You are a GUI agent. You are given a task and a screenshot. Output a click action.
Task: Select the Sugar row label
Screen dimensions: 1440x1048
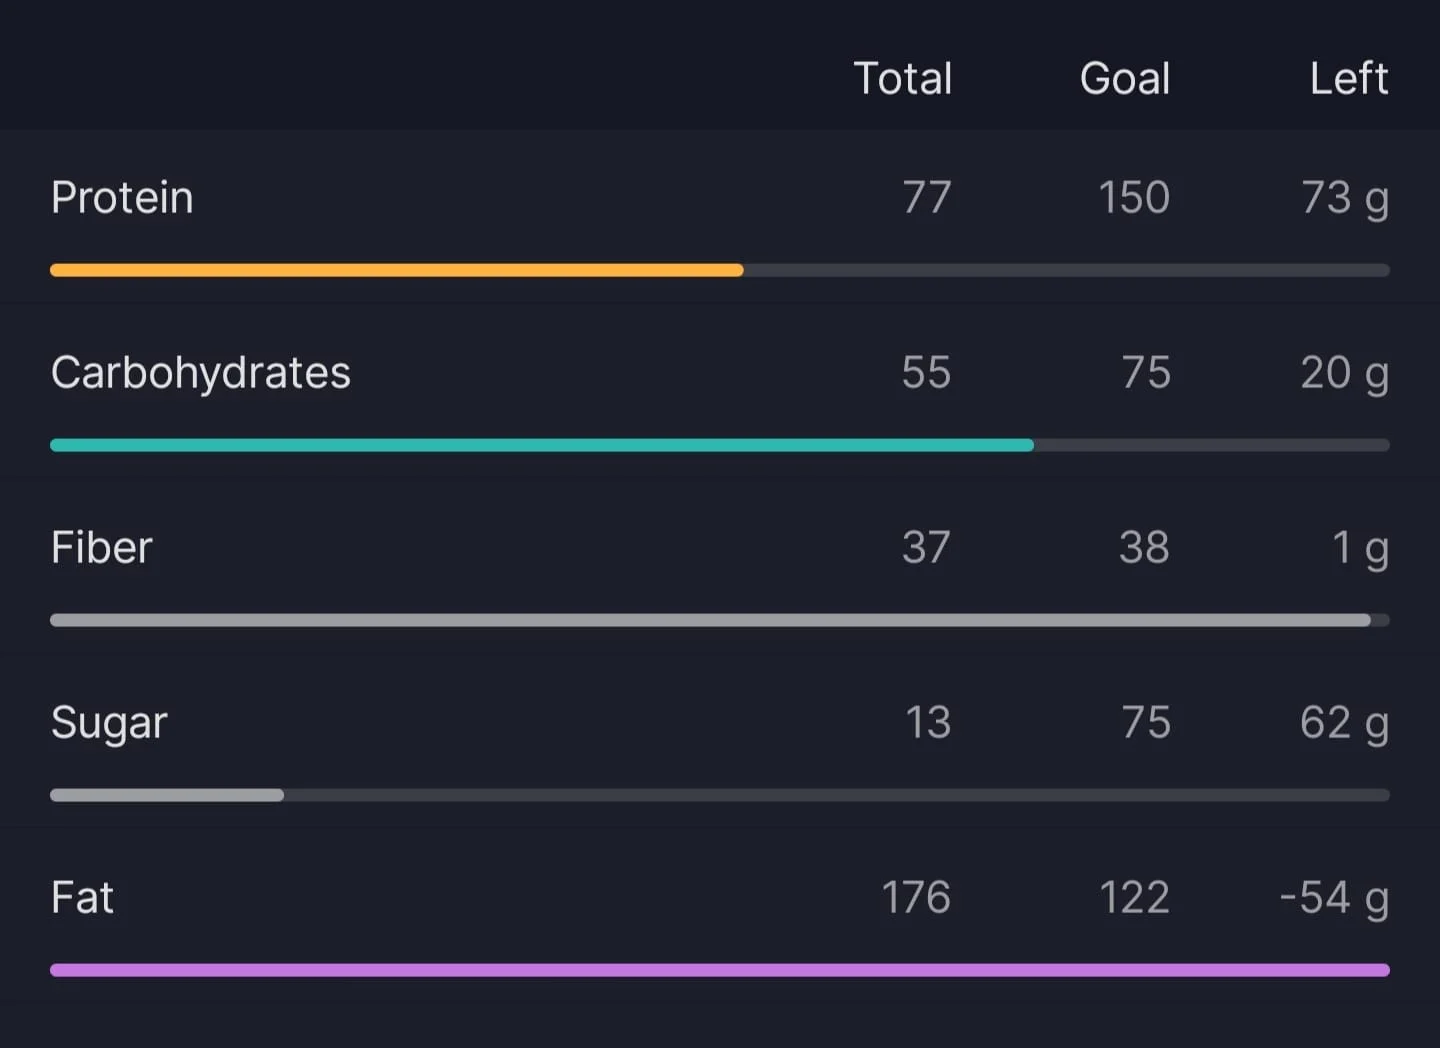click(x=109, y=724)
